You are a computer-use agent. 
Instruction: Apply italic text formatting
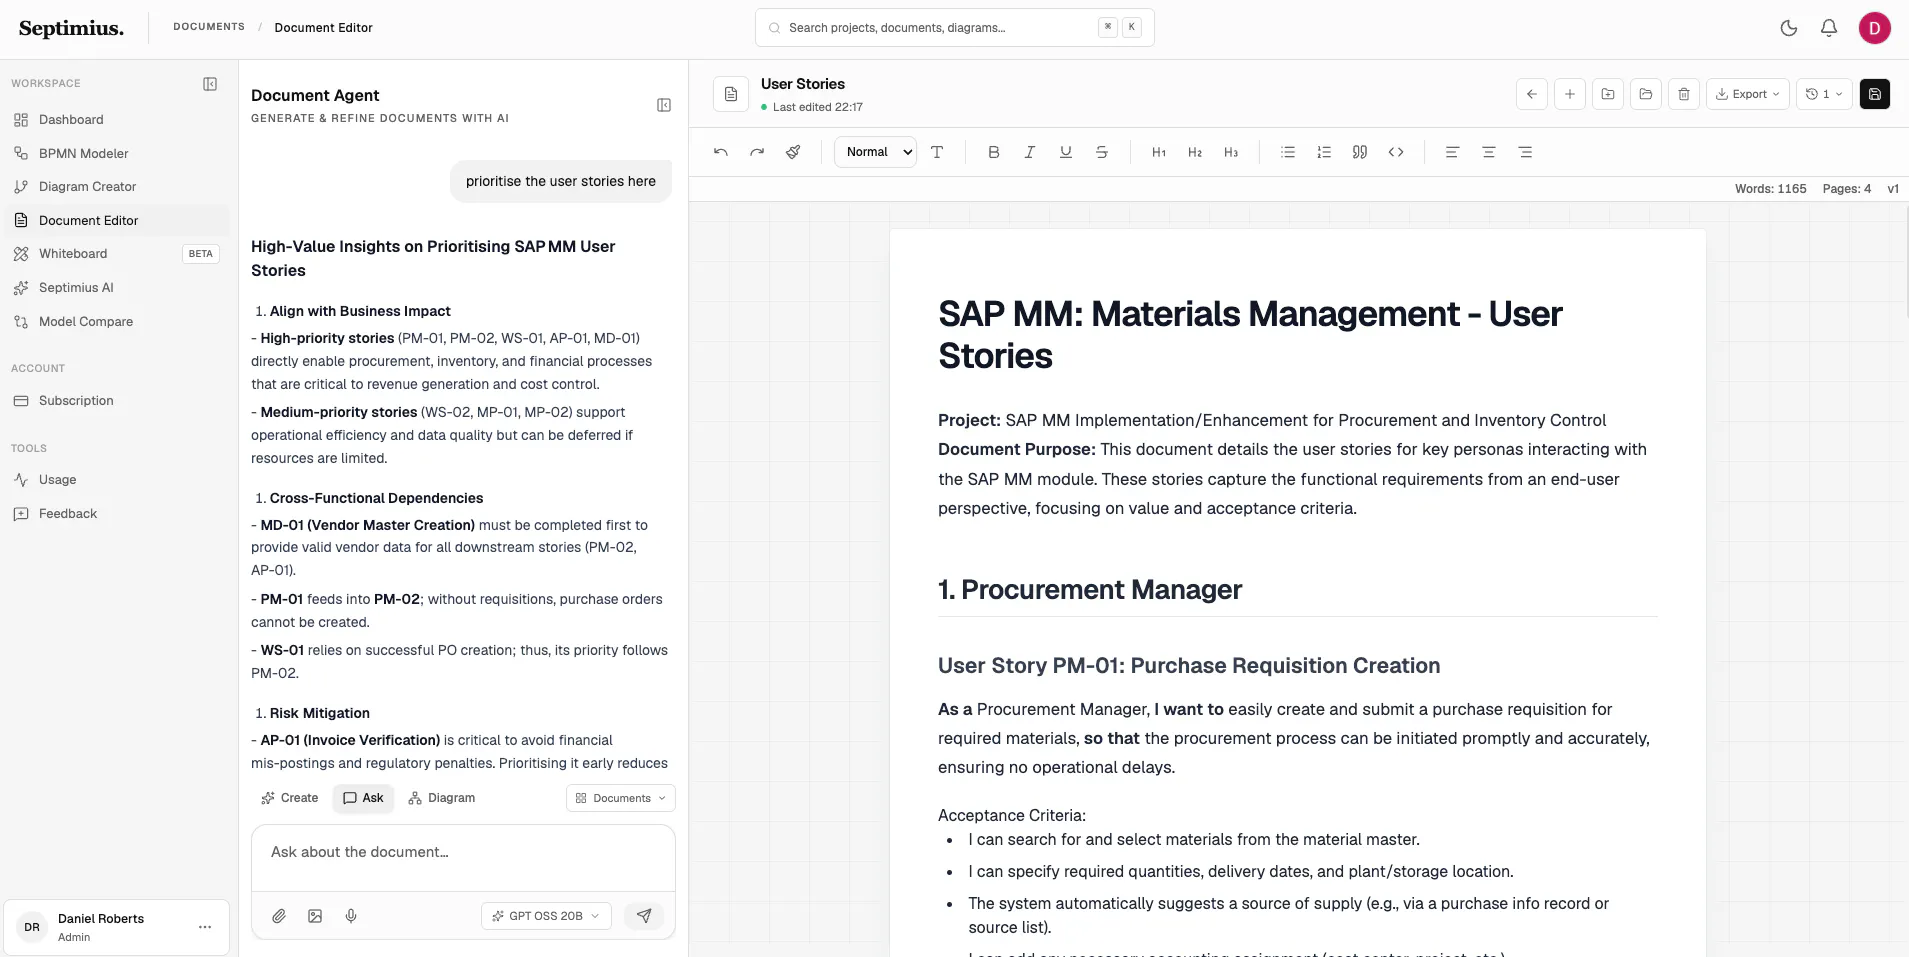pos(1029,152)
